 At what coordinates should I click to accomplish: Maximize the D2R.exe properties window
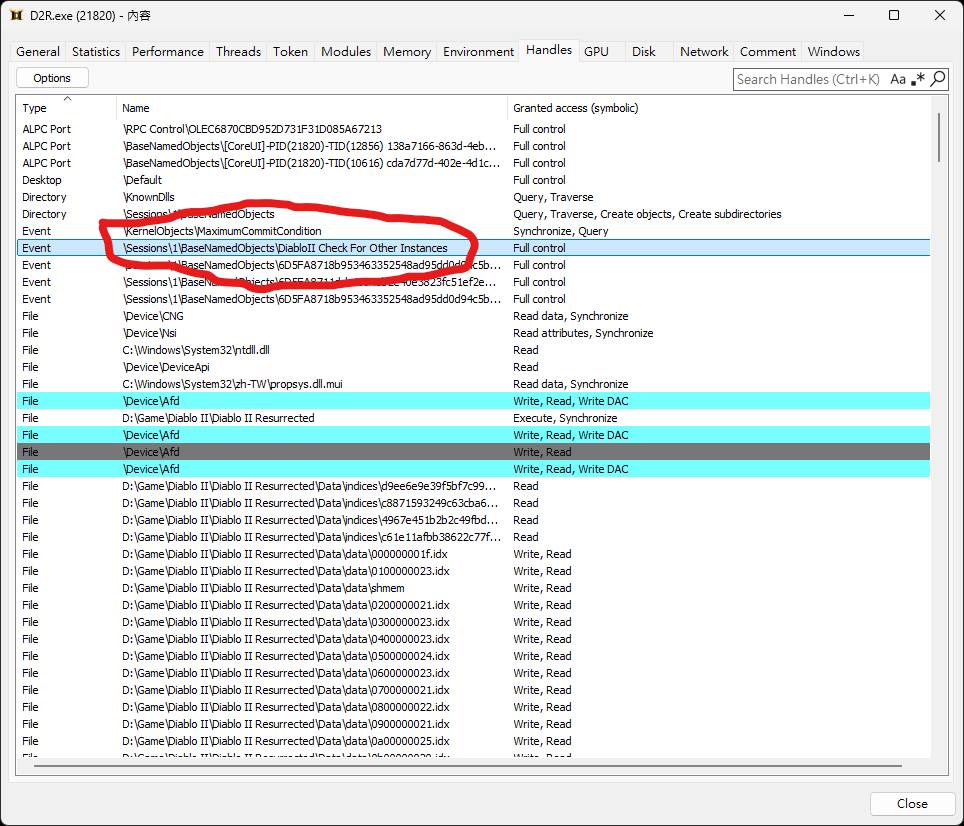894,15
